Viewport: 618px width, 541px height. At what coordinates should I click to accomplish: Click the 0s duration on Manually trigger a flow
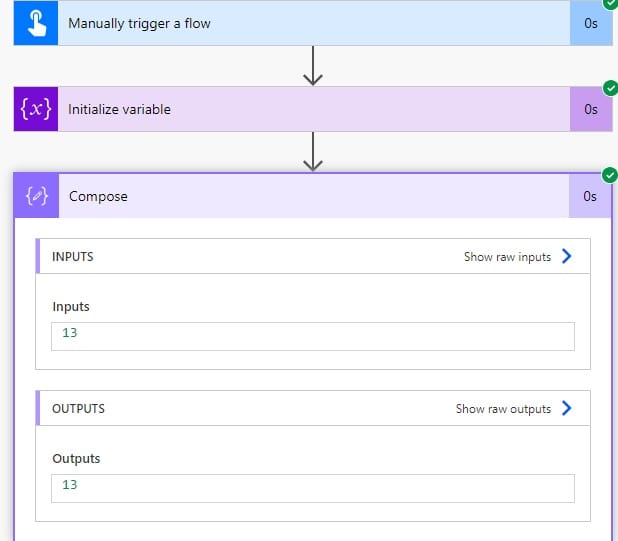tap(591, 24)
